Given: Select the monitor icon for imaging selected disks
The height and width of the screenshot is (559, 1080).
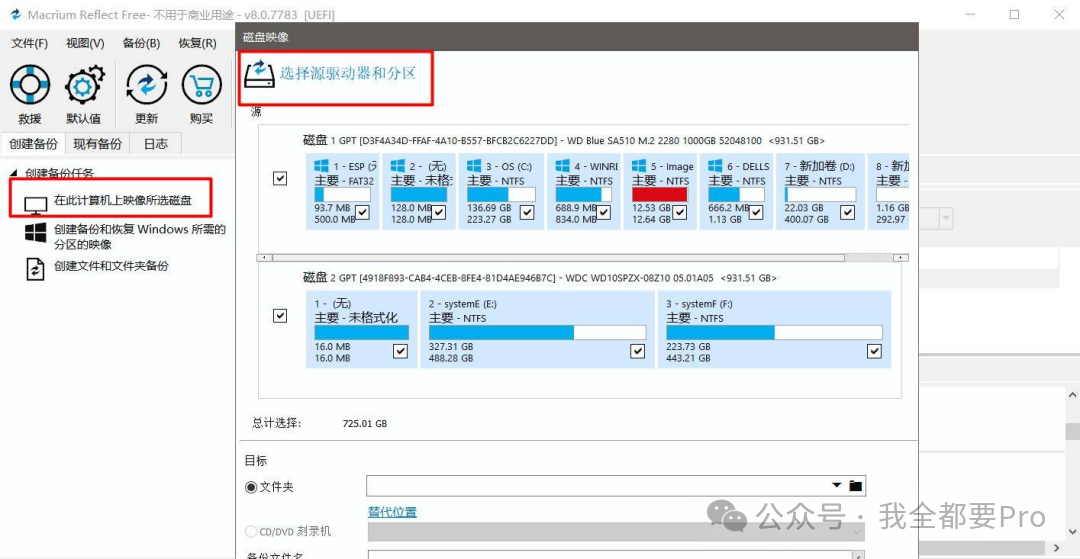Looking at the screenshot, I should pos(35,205).
